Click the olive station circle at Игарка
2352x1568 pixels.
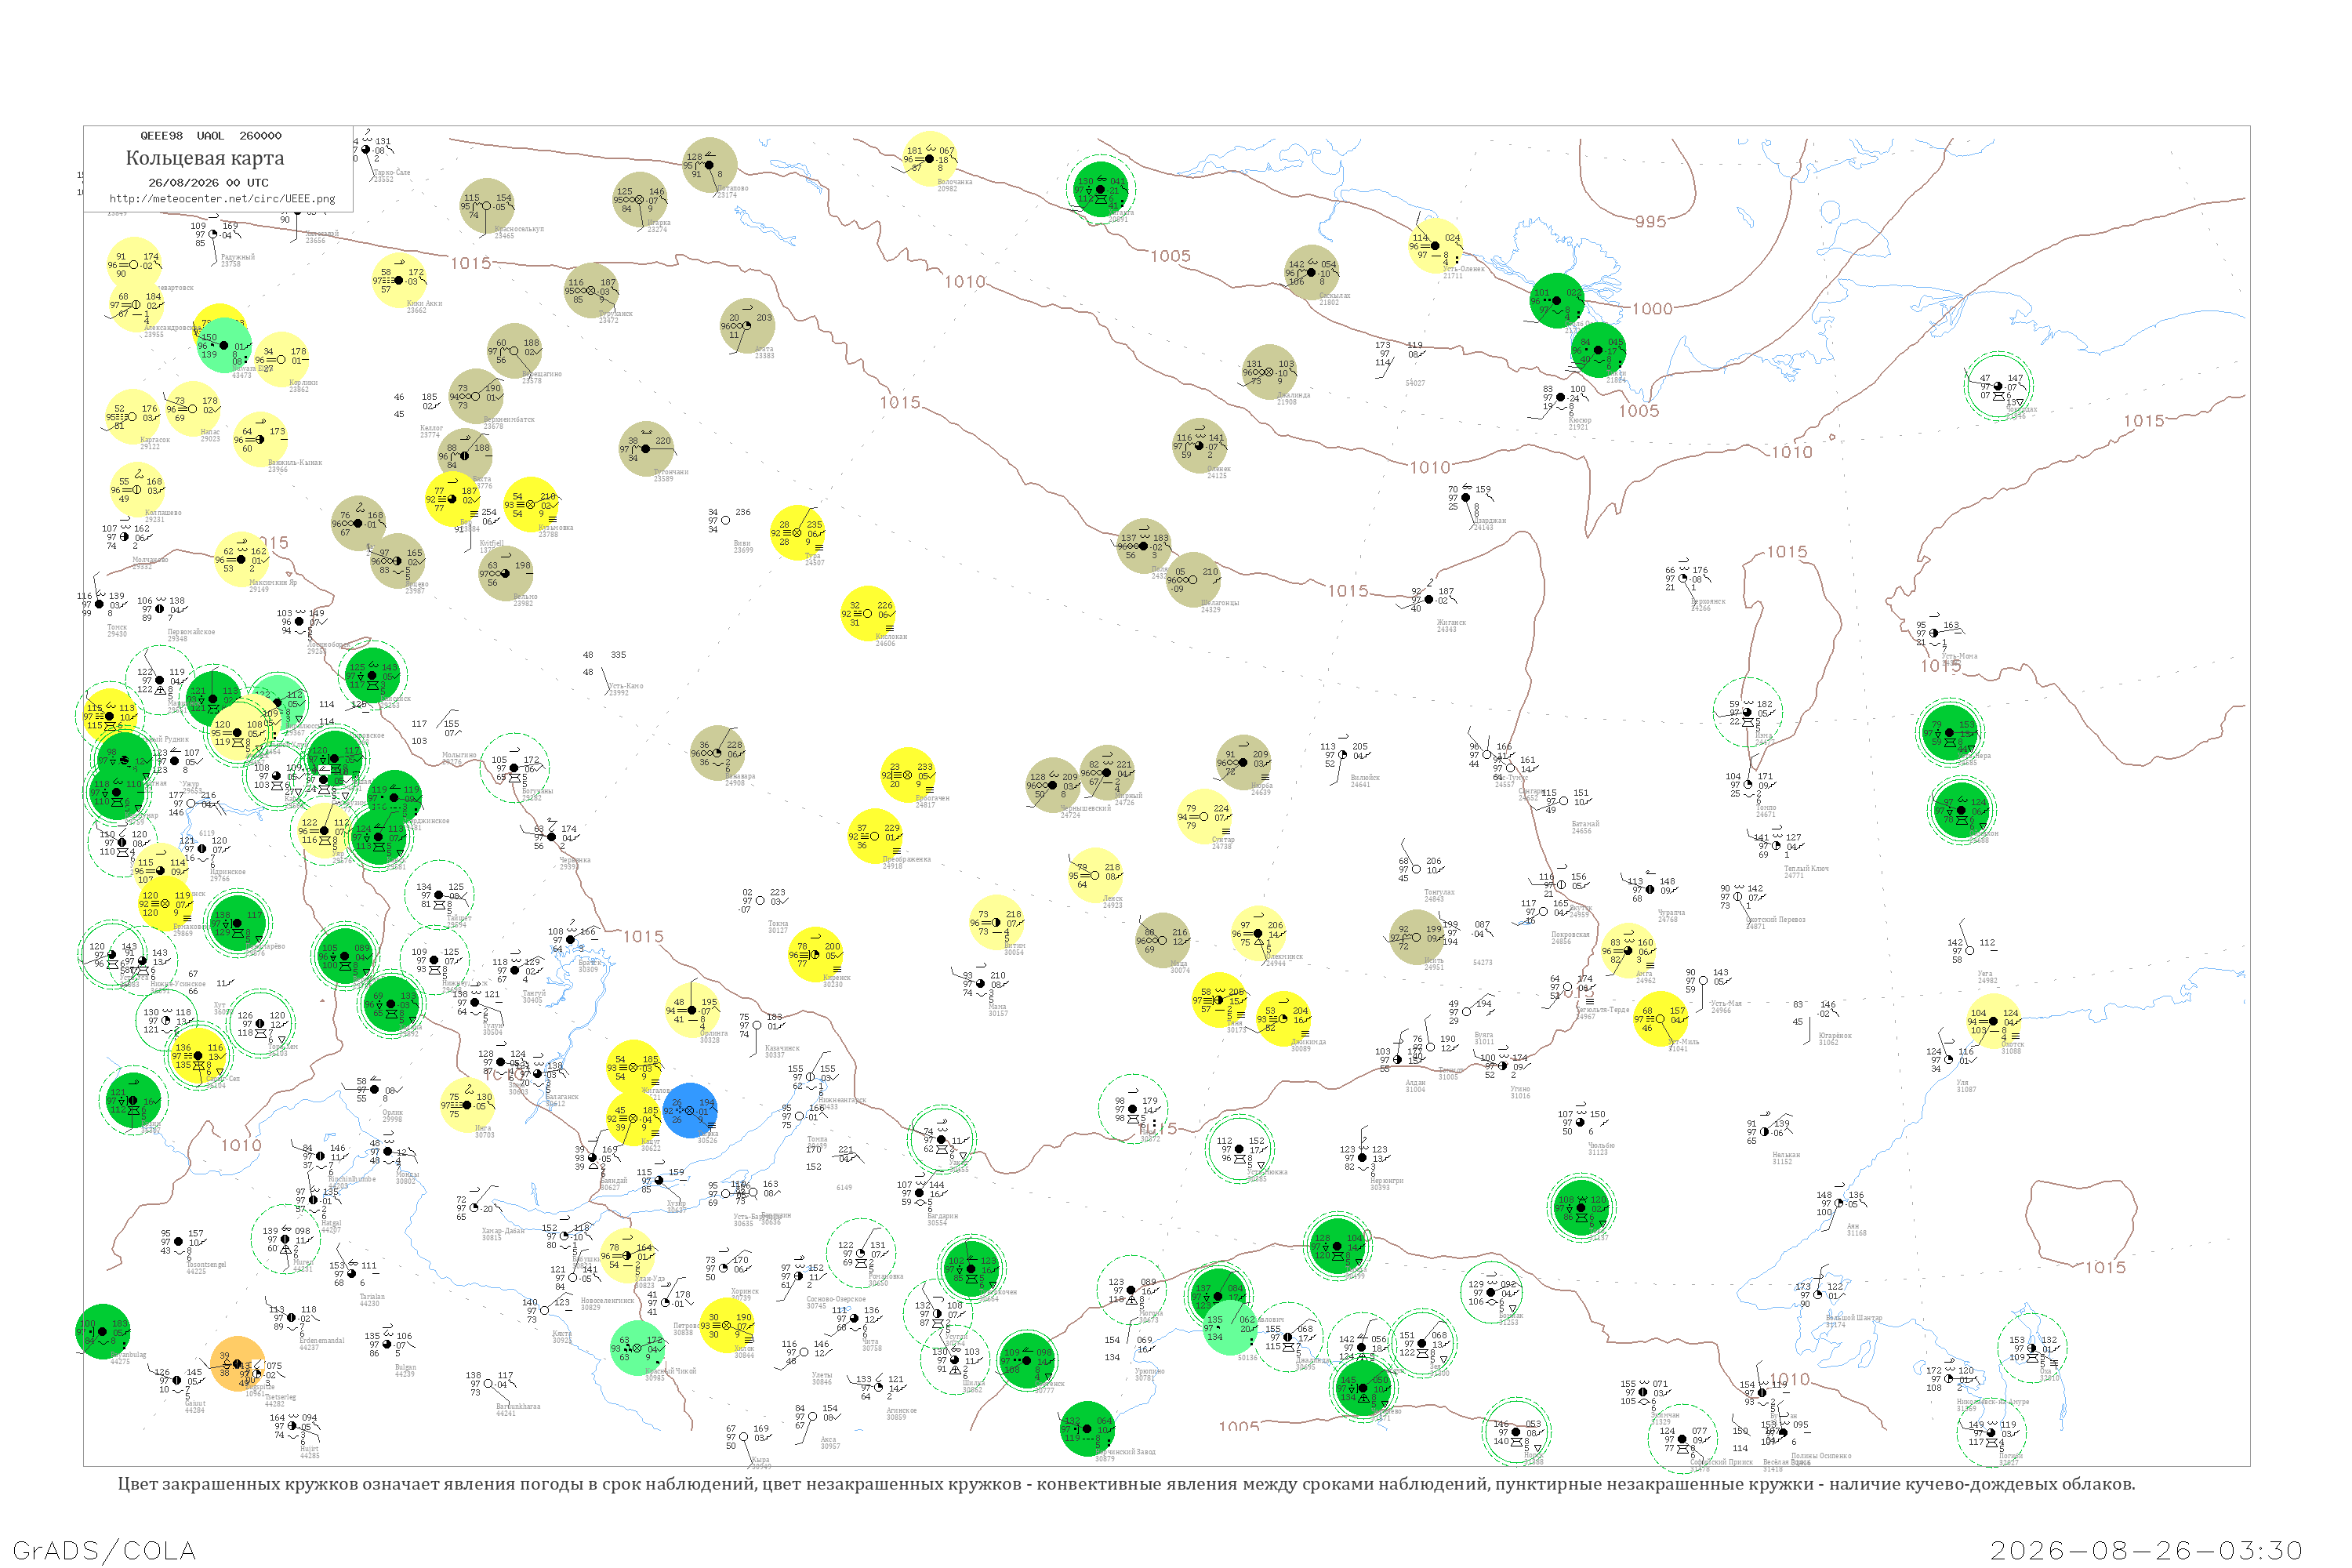[640, 200]
